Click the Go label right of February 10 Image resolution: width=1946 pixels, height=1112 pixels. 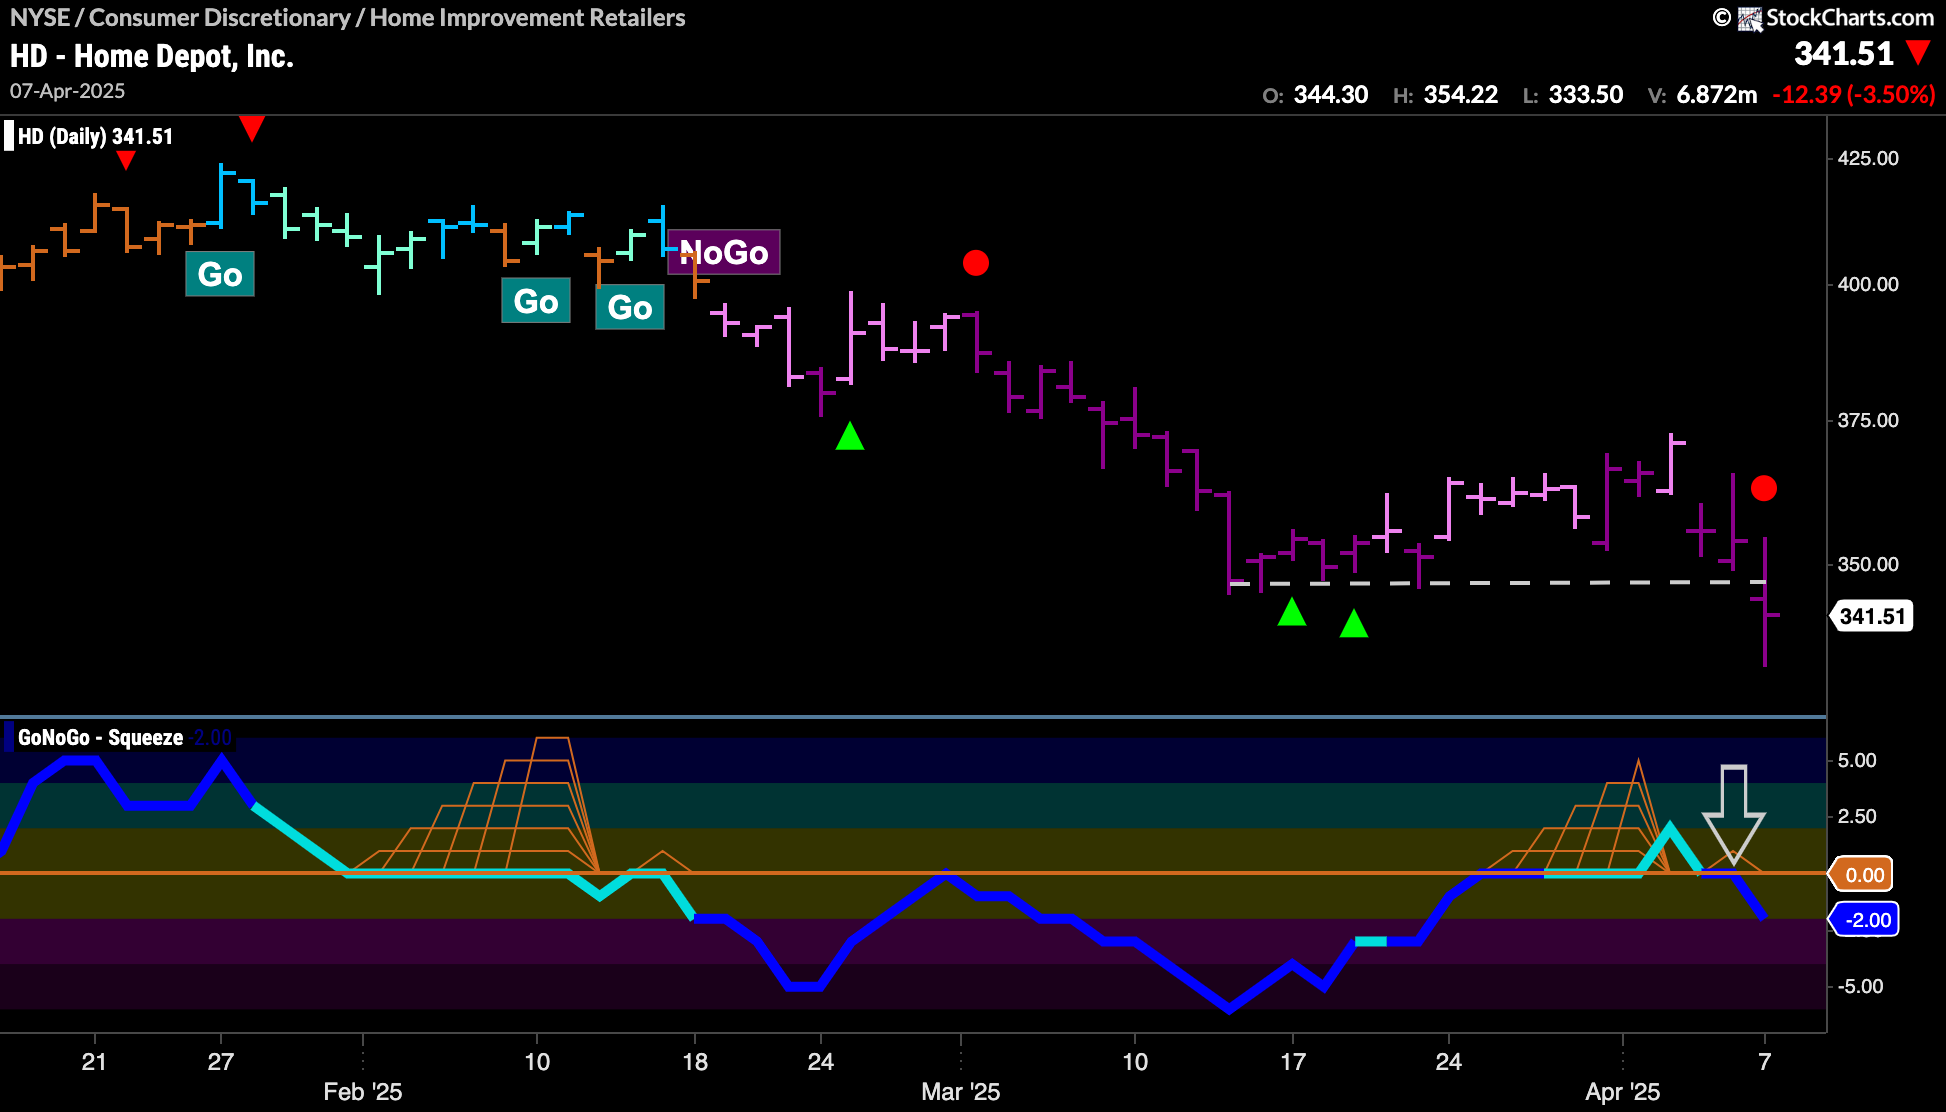[630, 307]
